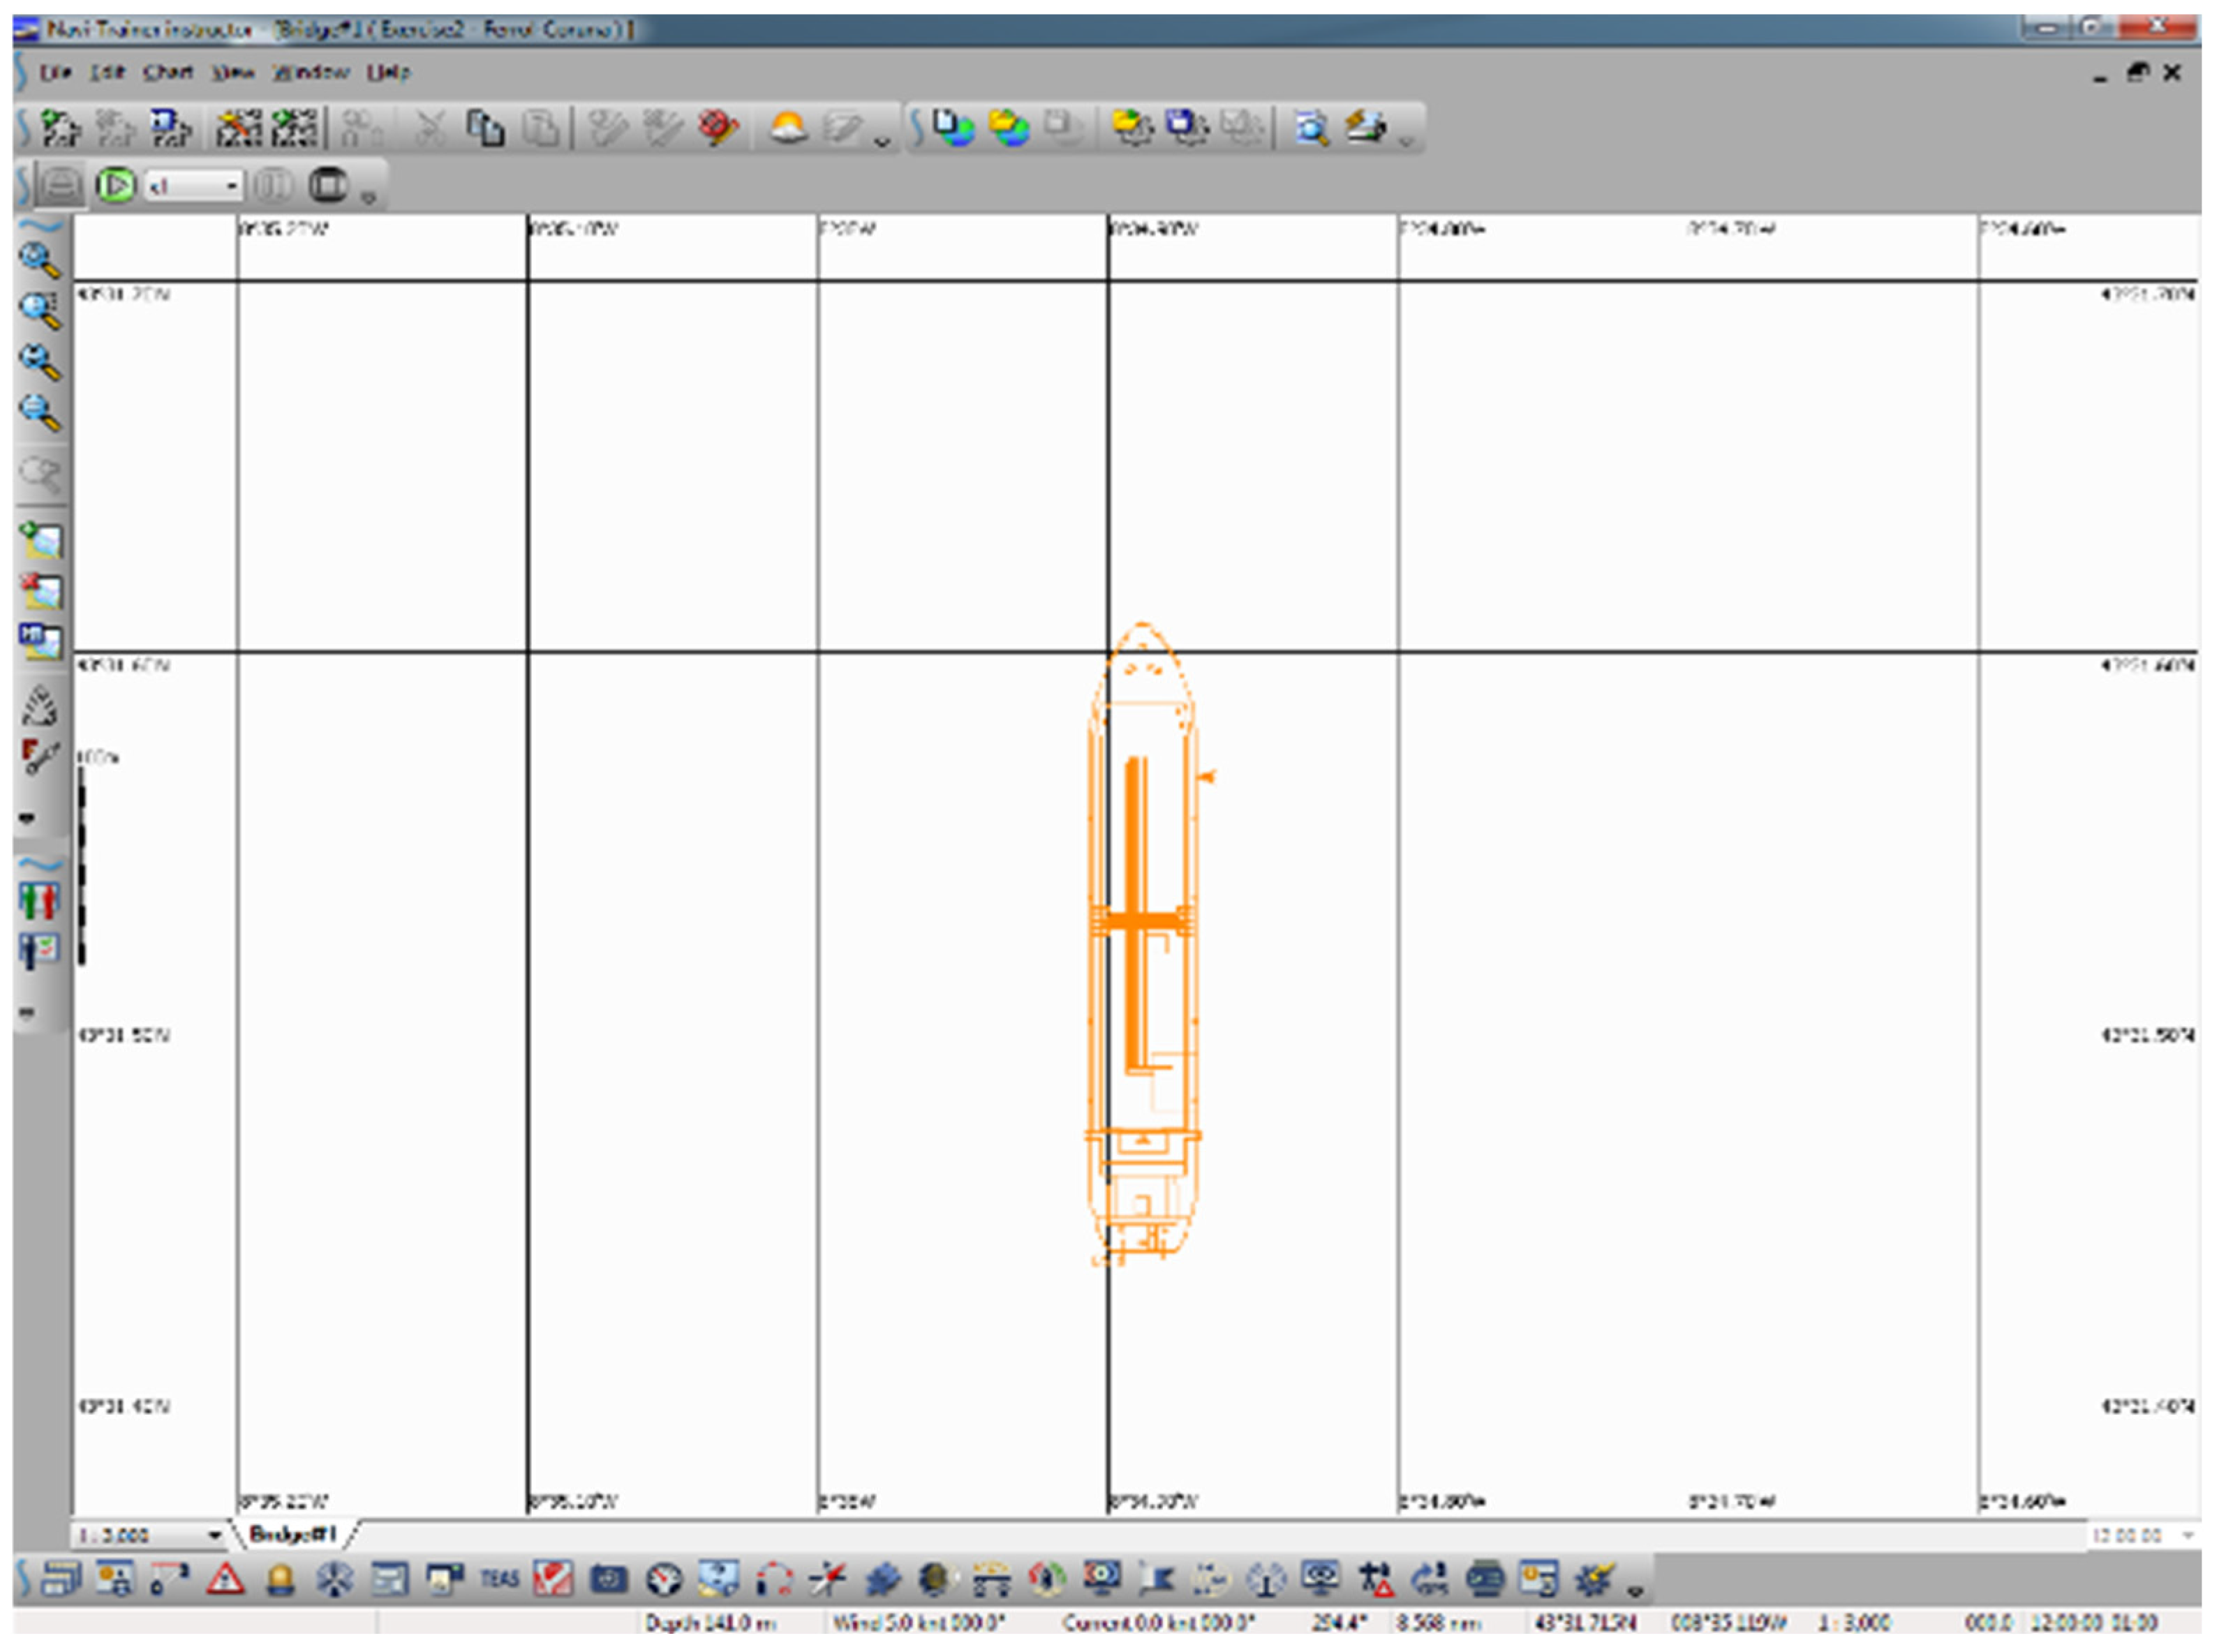Screen dimensions: 2219x1652
Task: Click the red lifebuoy icon in toolbar
Action: 718,128
